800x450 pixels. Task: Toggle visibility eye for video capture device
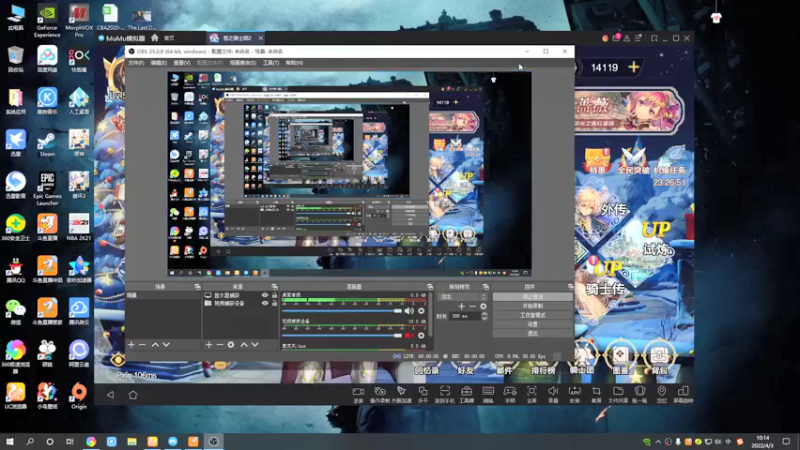(265, 303)
